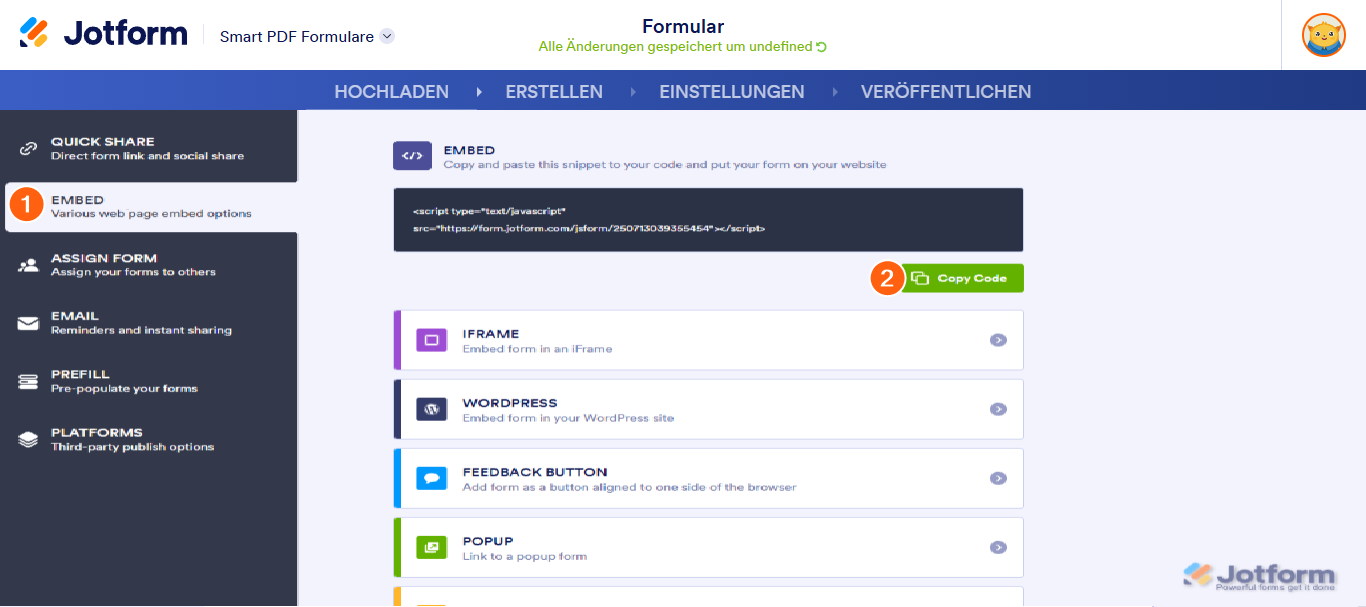The height and width of the screenshot is (607, 1366).
Task: Click the green Popup icon
Action: click(x=432, y=547)
